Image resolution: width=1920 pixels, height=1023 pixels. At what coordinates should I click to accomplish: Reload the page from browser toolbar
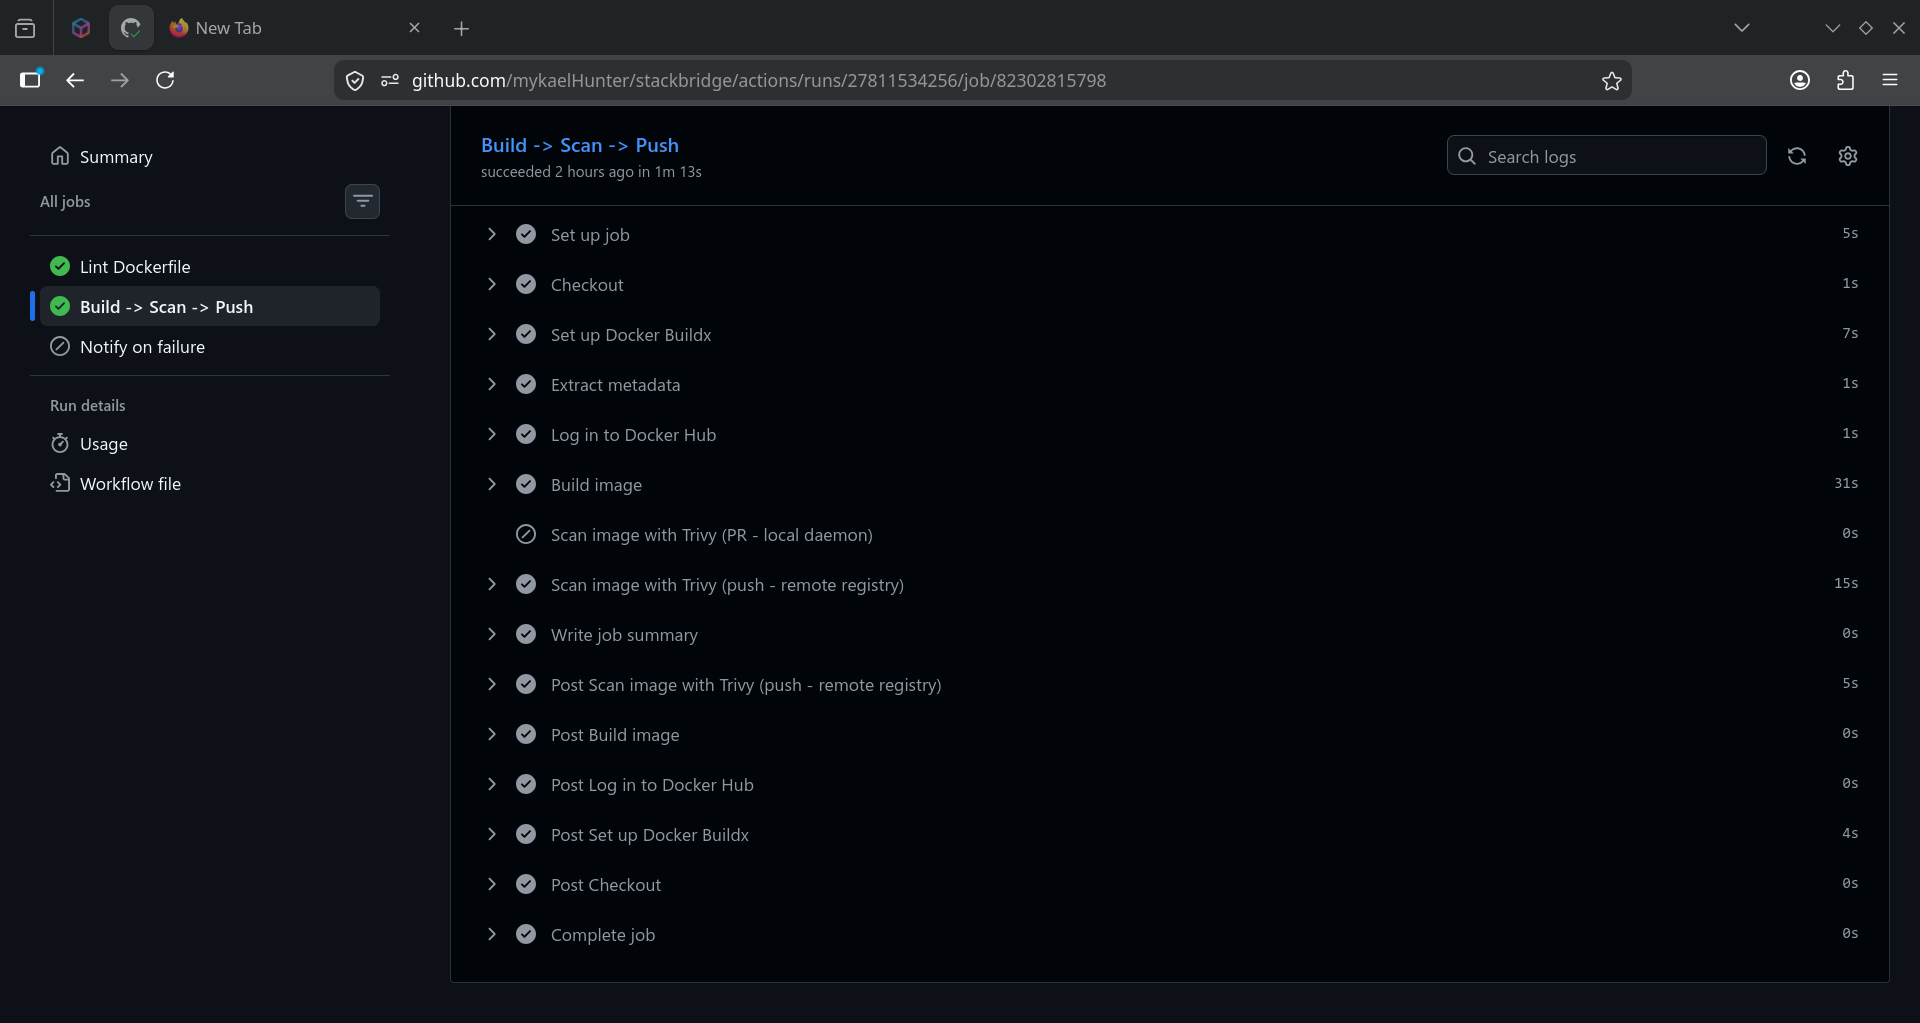165,81
